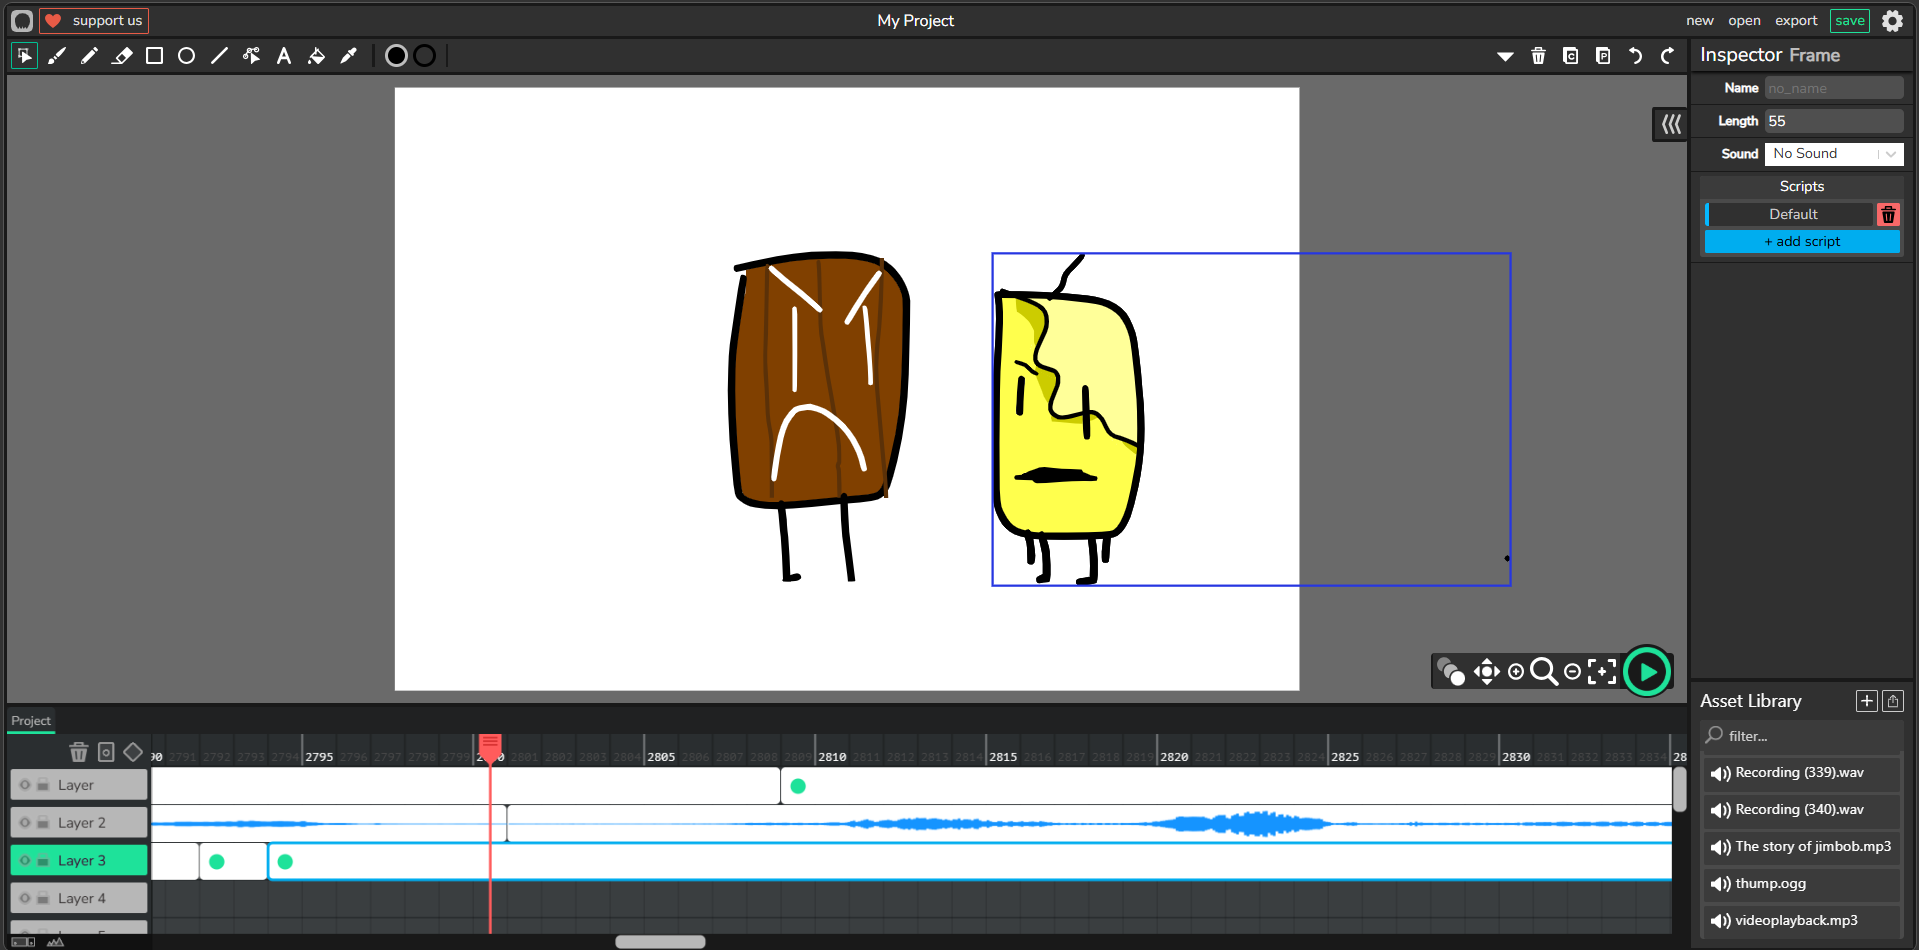
Task: Activate the Path Cursor tool
Action: (251, 56)
